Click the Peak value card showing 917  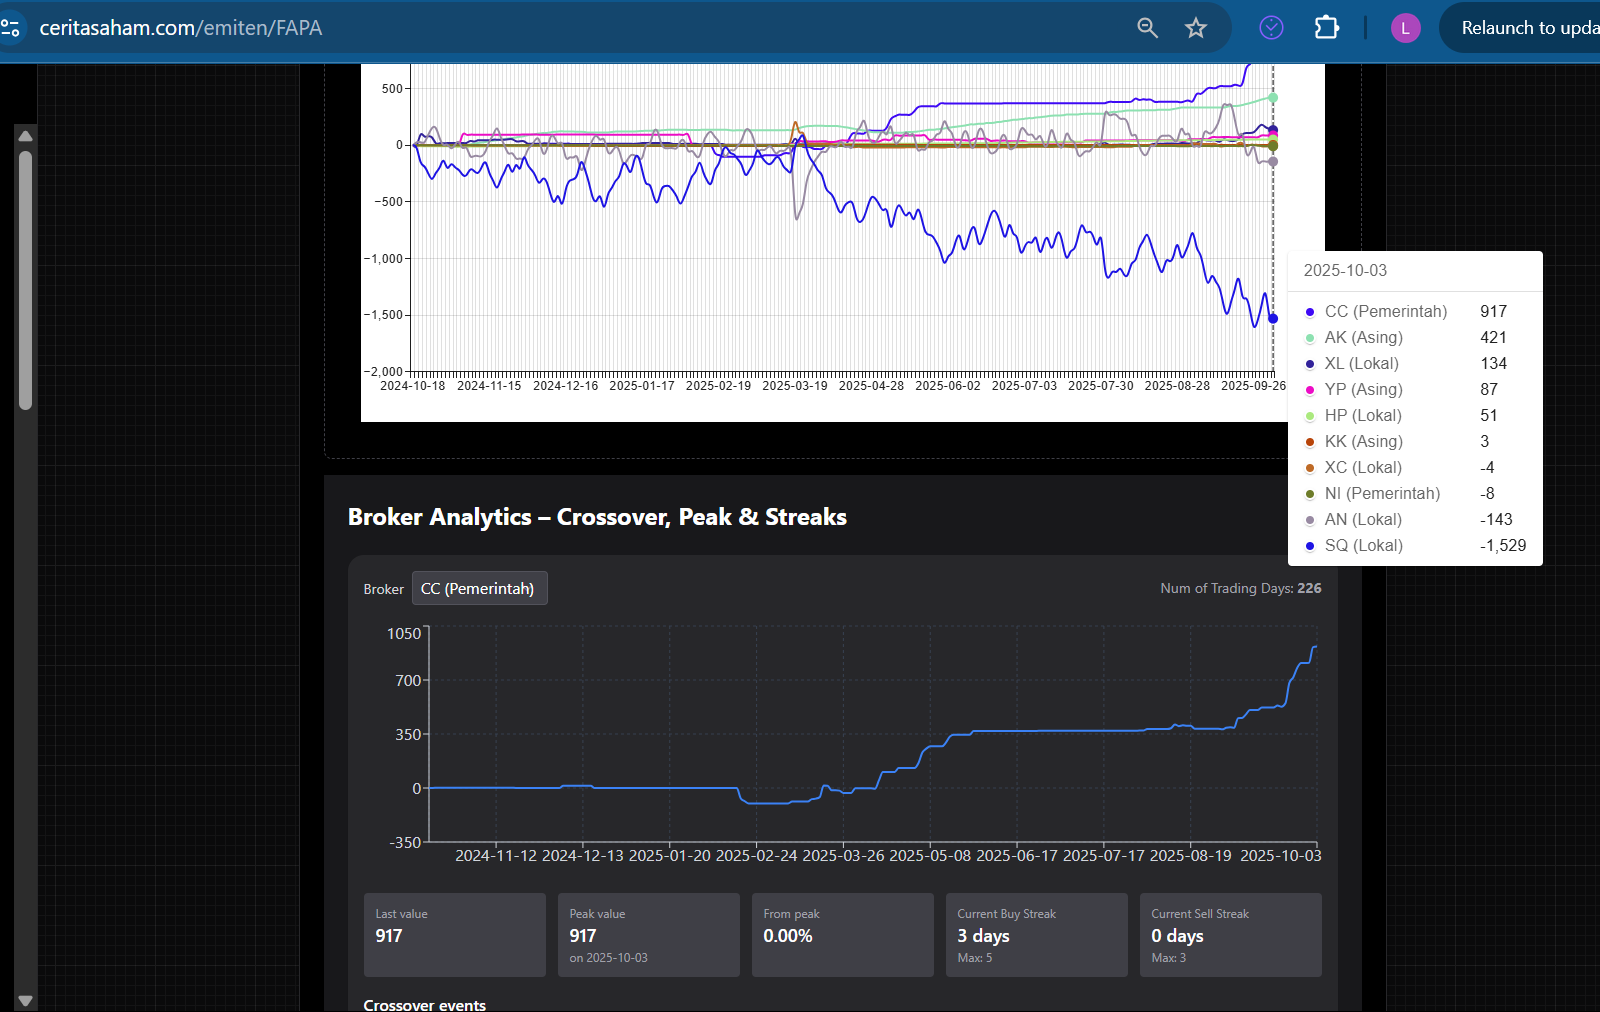pyautogui.click(x=648, y=935)
